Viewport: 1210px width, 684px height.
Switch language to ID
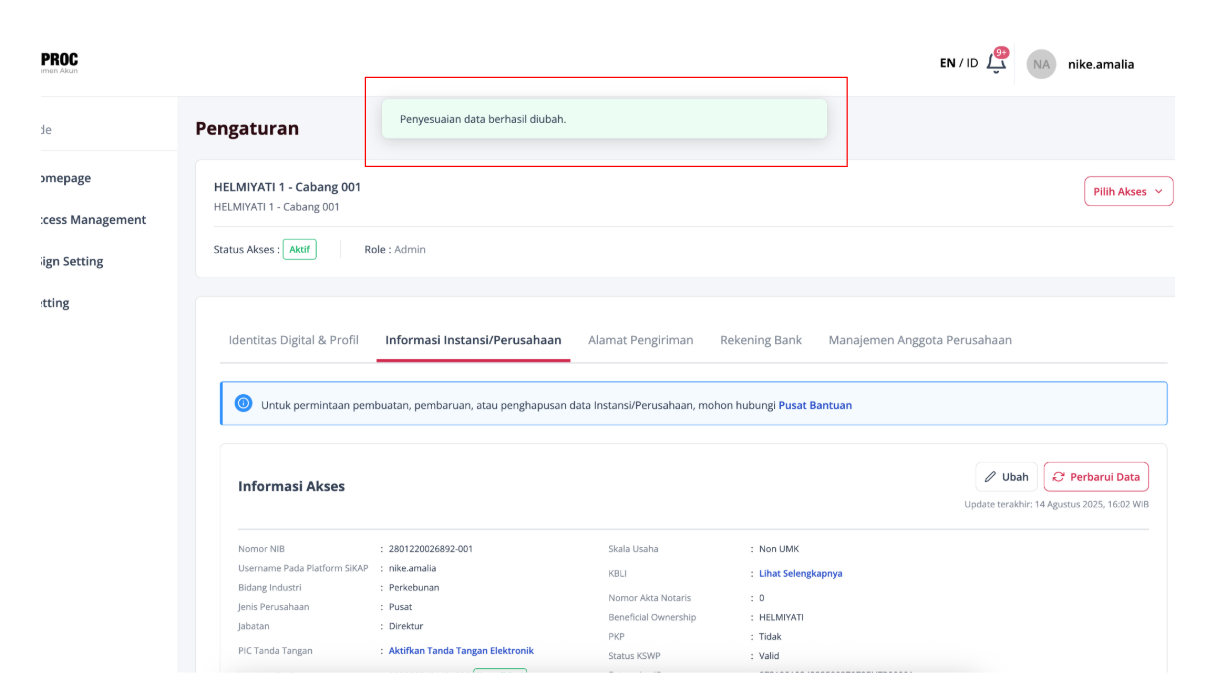click(x=972, y=63)
